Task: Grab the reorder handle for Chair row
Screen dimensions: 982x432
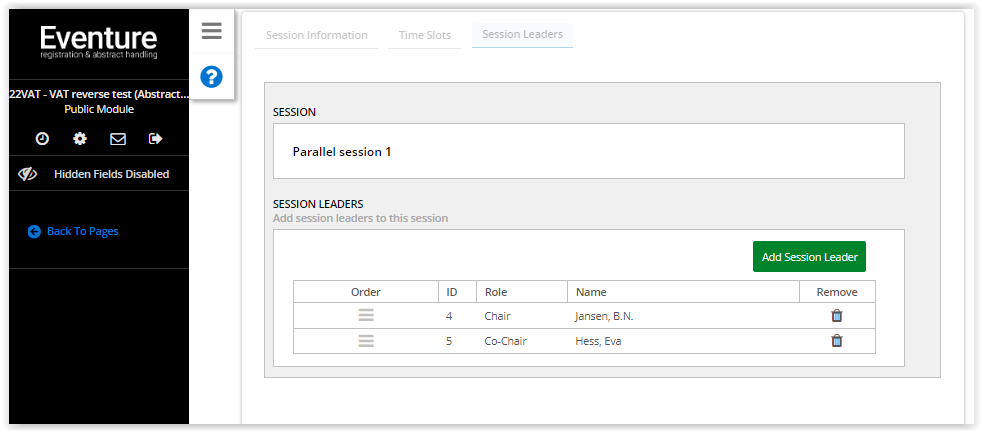Action: 366,316
